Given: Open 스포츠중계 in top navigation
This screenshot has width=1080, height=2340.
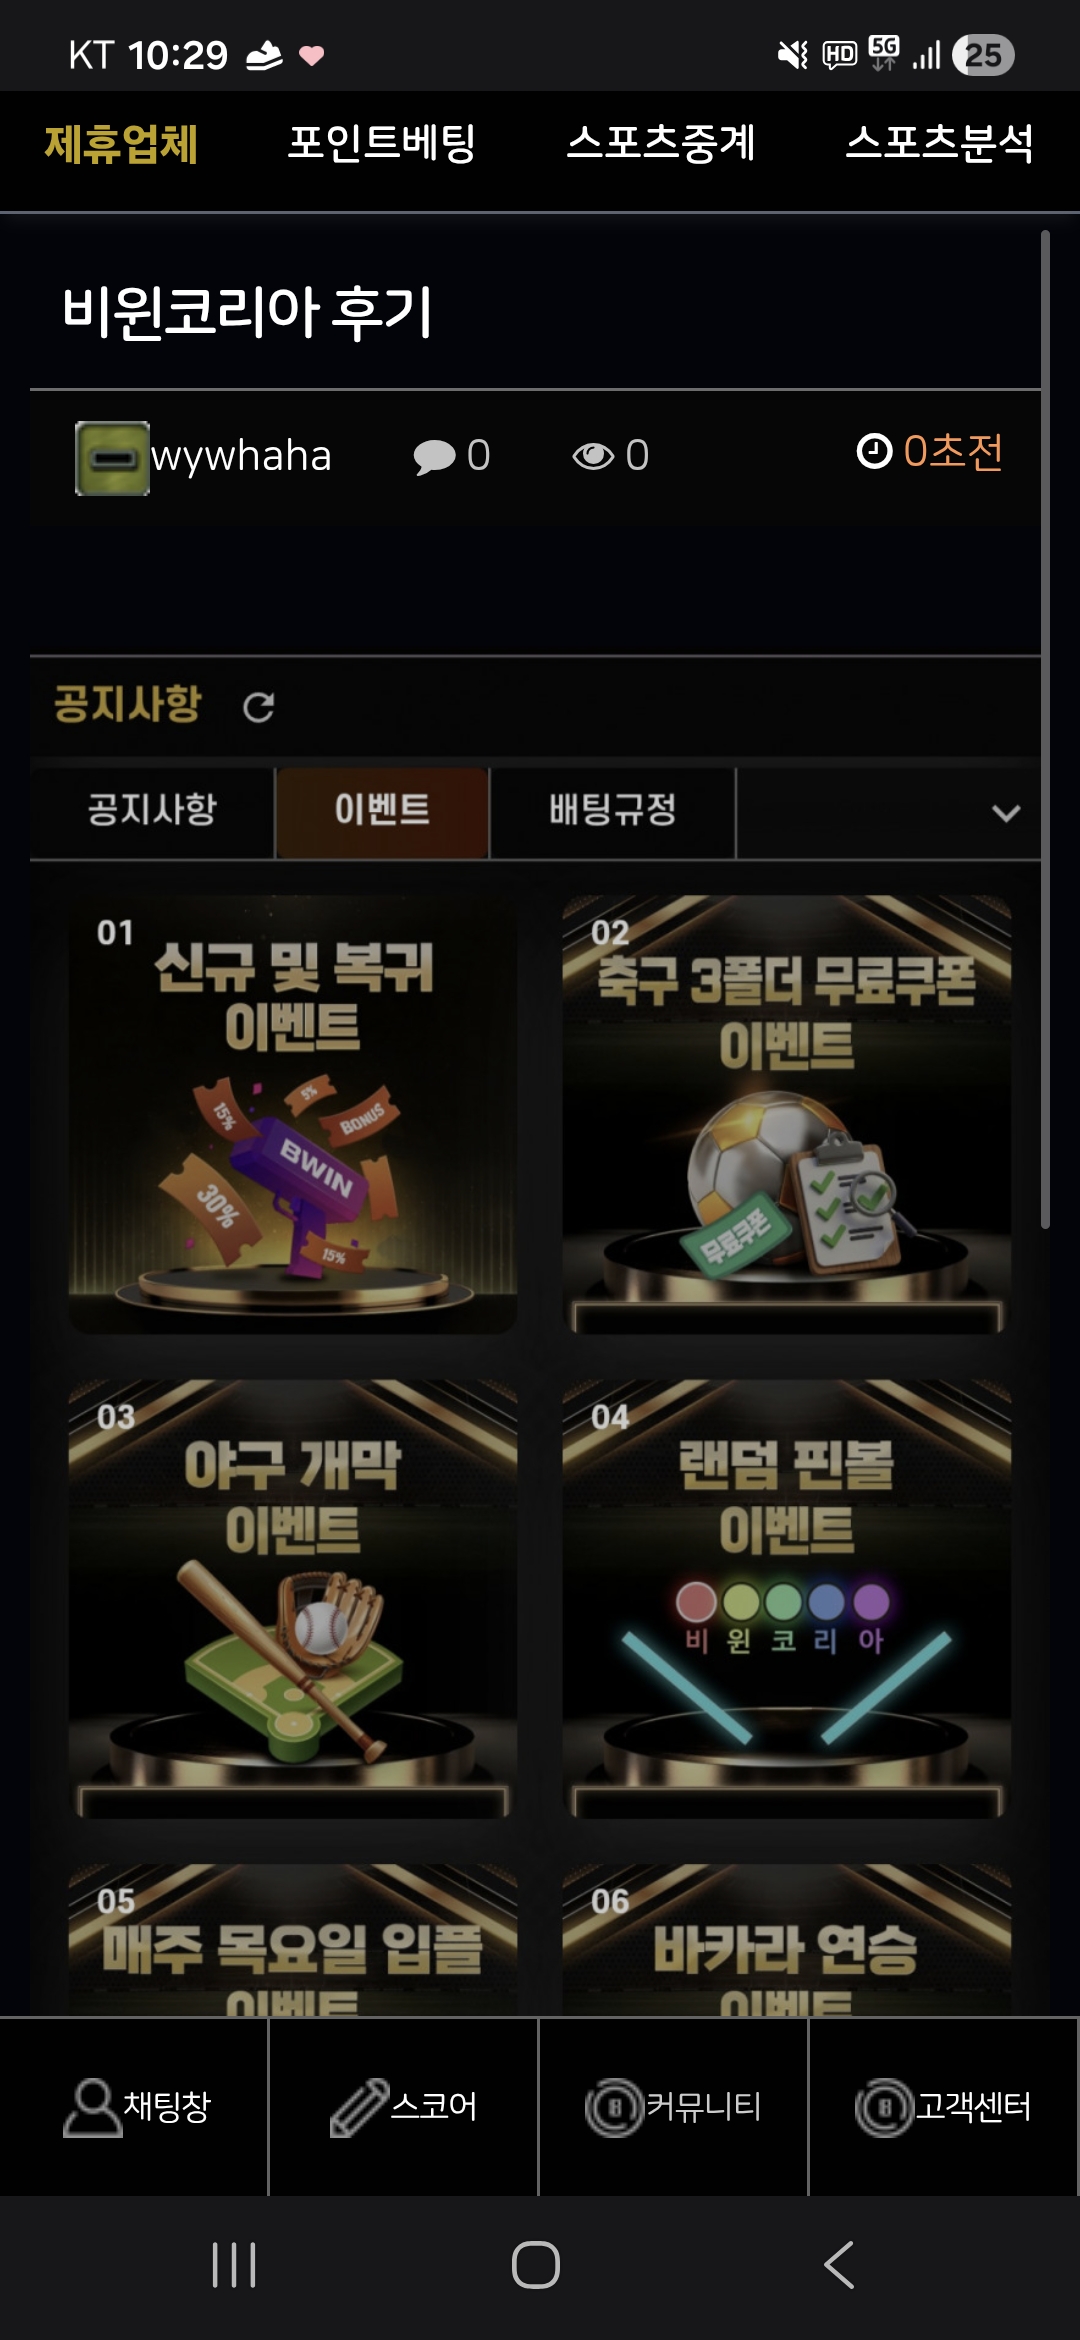Looking at the screenshot, I should coord(660,144).
